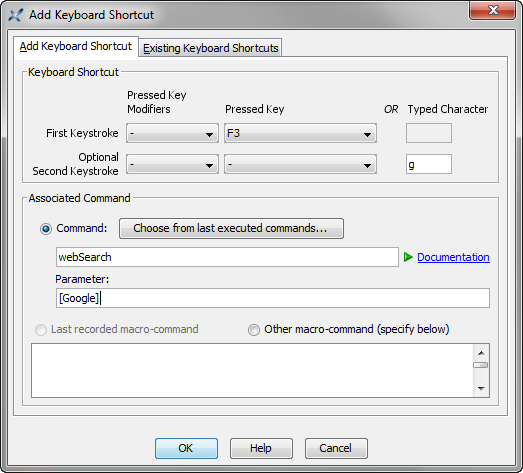Switch to the Add Keyboard Shortcut tab
The width and height of the screenshot is (523, 473).
click(76, 46)
